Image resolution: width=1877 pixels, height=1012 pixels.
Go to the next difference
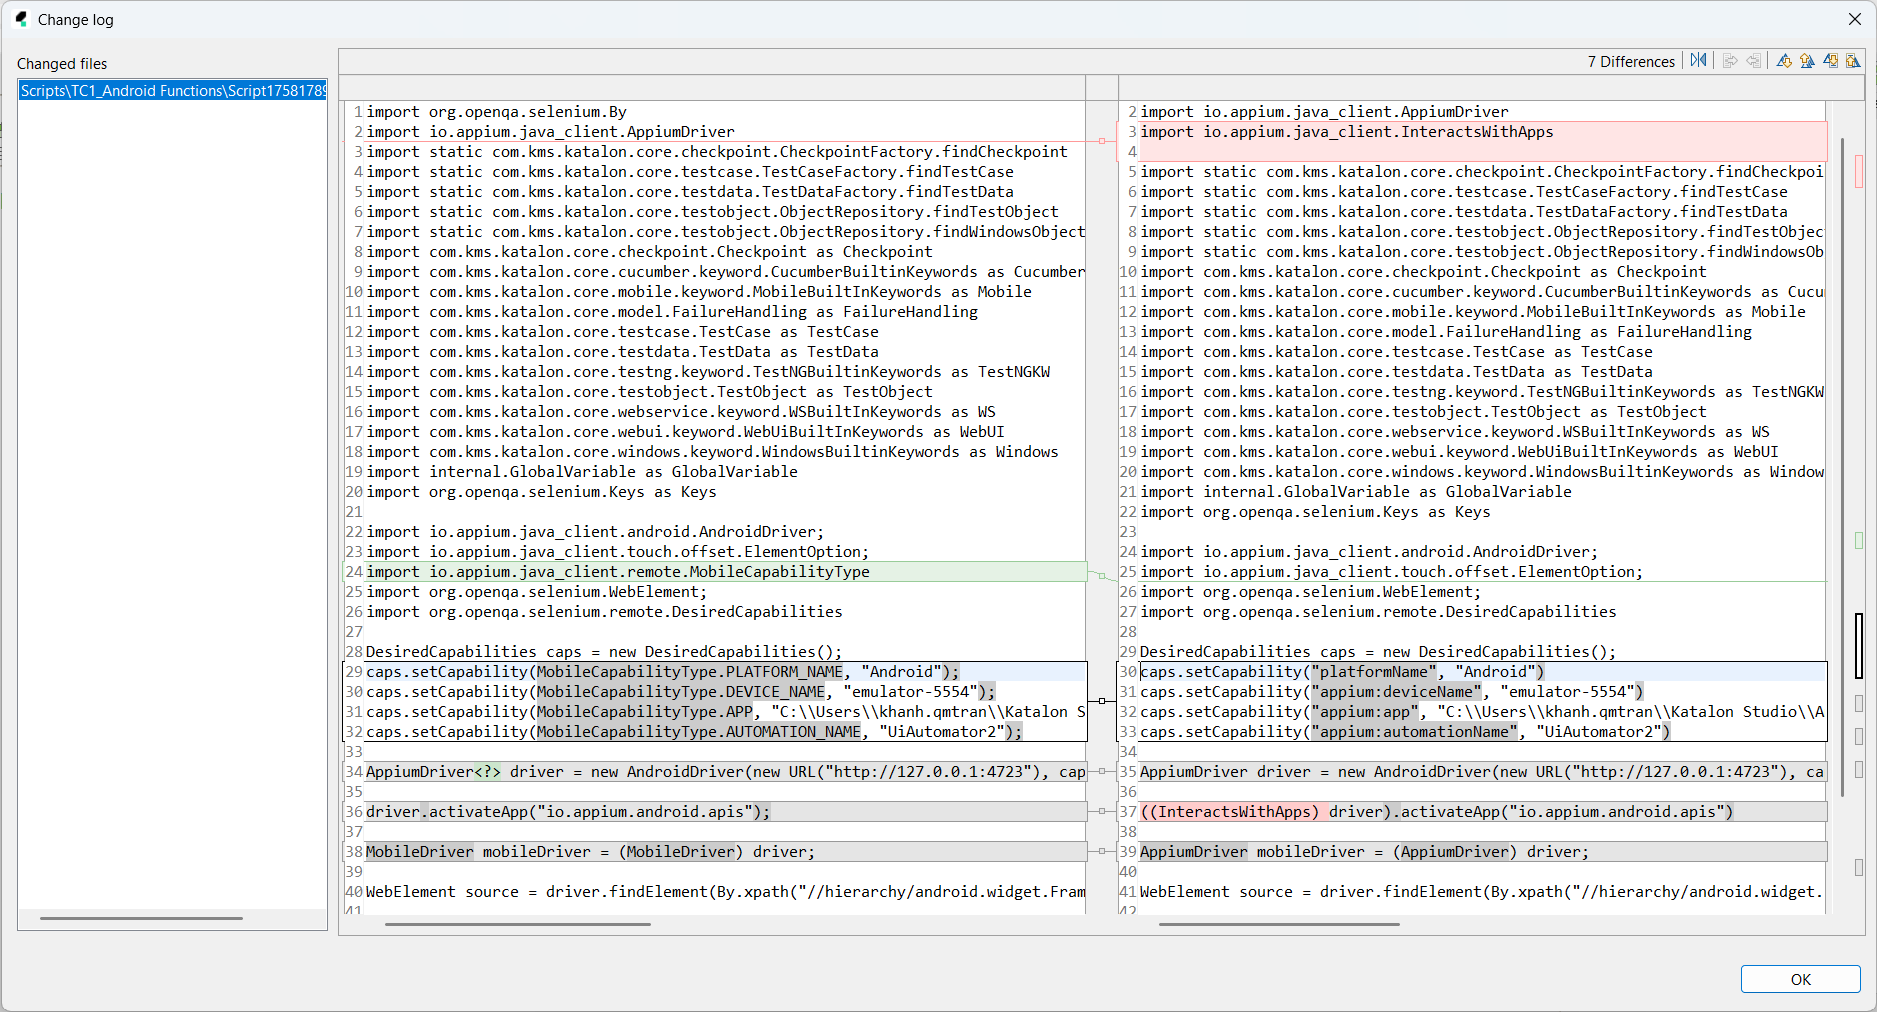[x=1784, y=61]
